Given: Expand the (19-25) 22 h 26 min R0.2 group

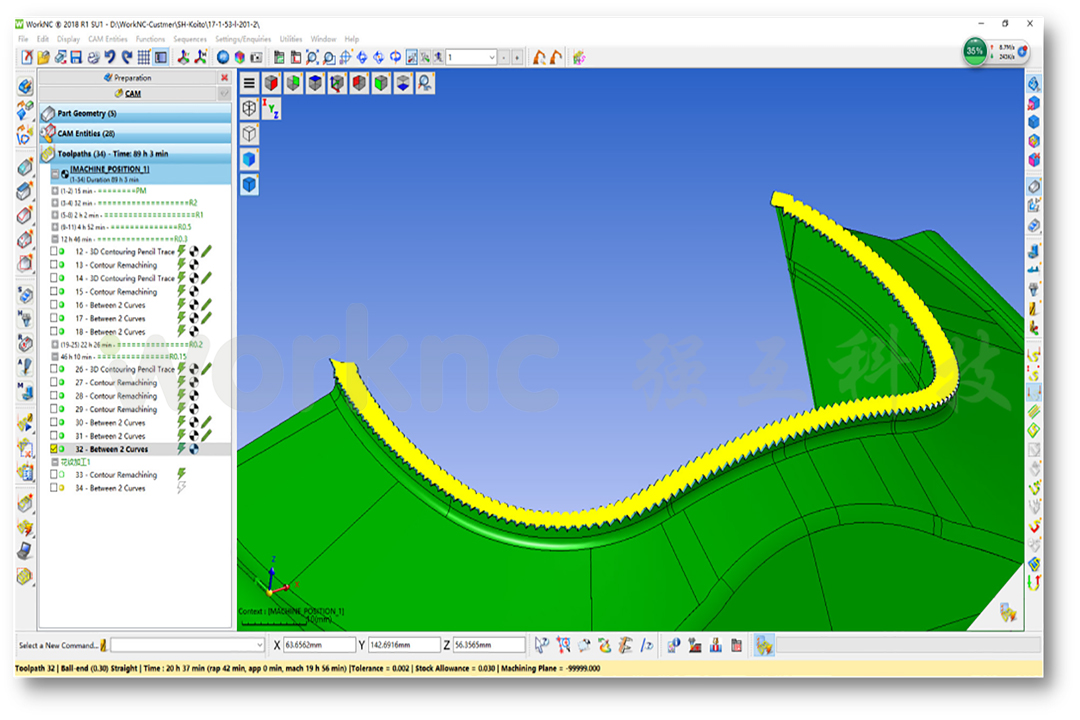Looking at the screenshot, I should point(55,344).
